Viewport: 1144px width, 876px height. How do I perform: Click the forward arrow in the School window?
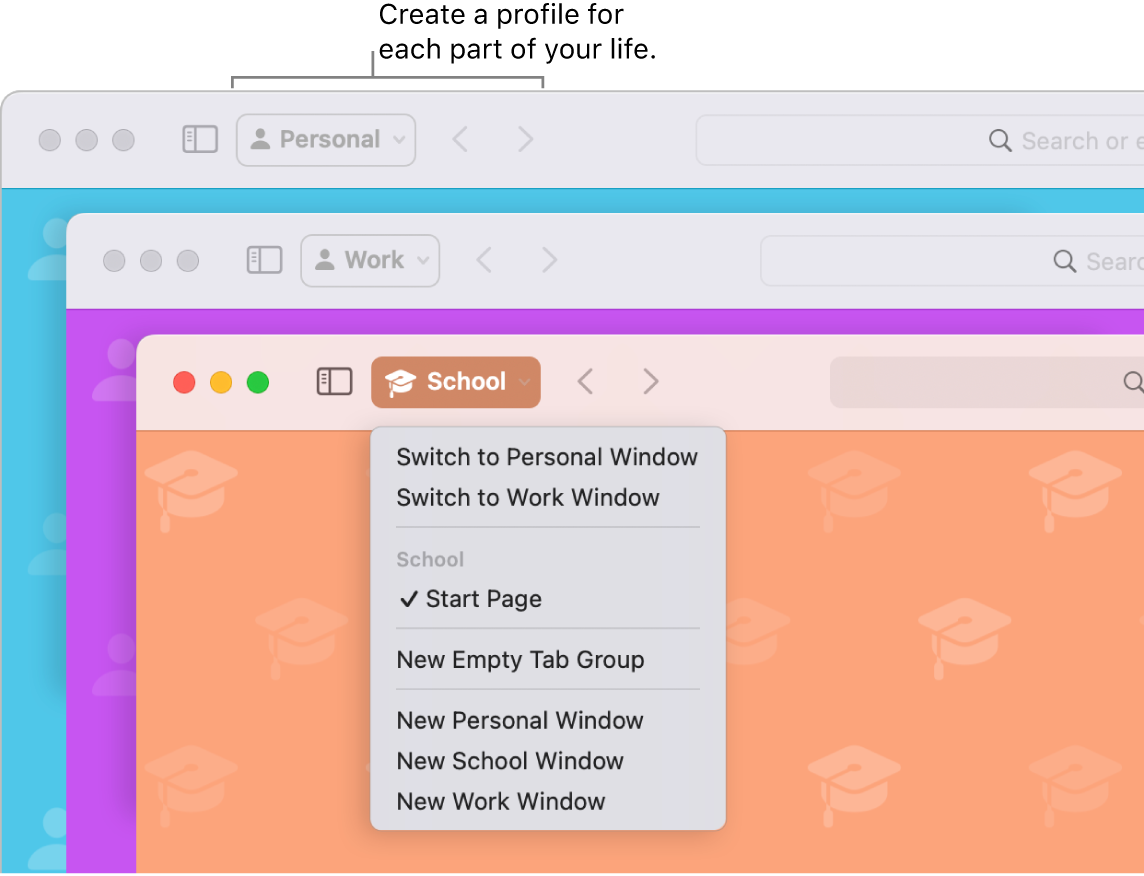point(650,381)
